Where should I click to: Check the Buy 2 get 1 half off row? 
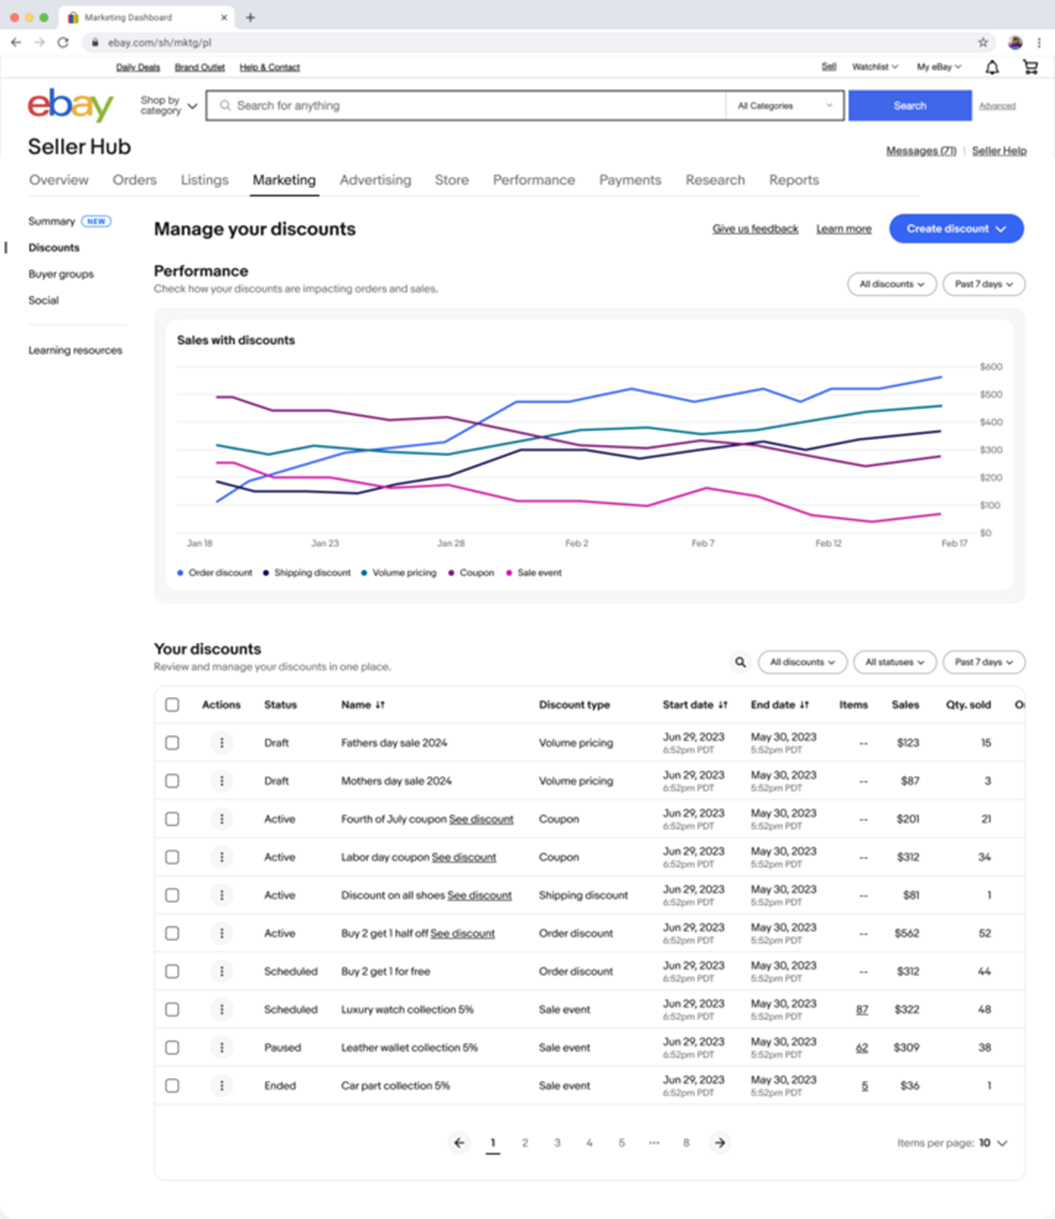[172, 933]
